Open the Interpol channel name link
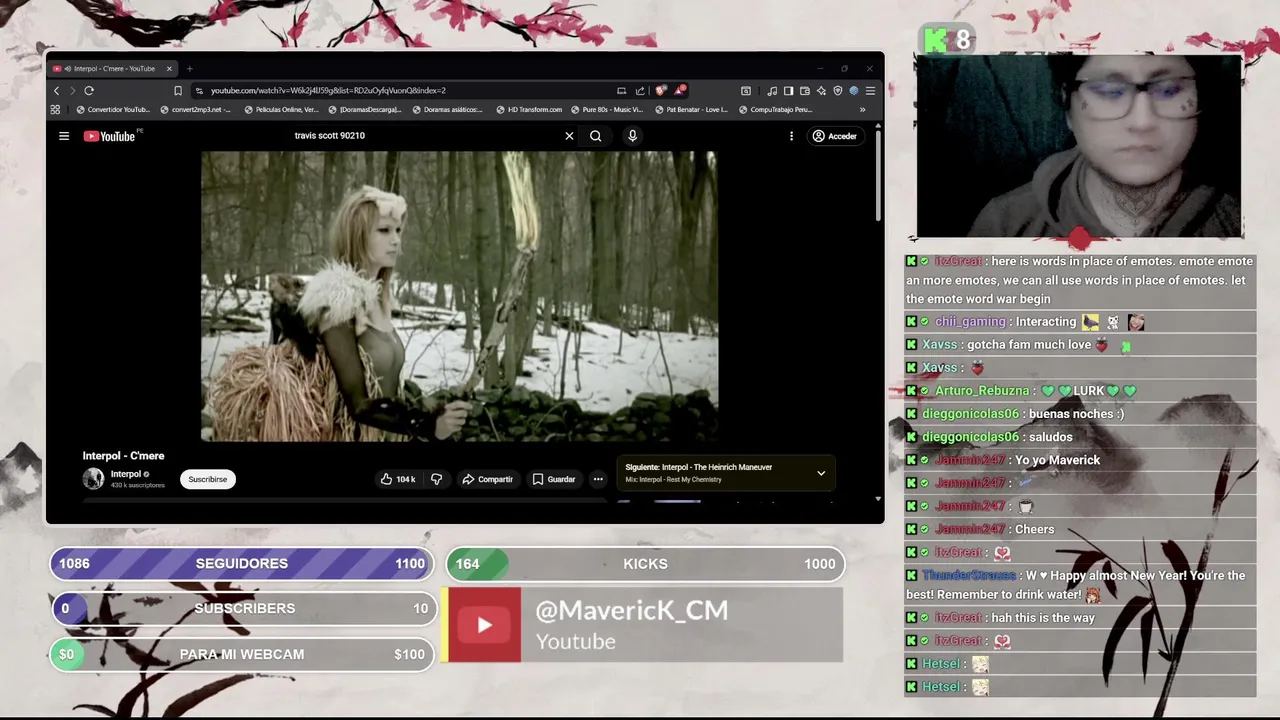Screen dimensions: 1280x720 [x=126, y=474]
